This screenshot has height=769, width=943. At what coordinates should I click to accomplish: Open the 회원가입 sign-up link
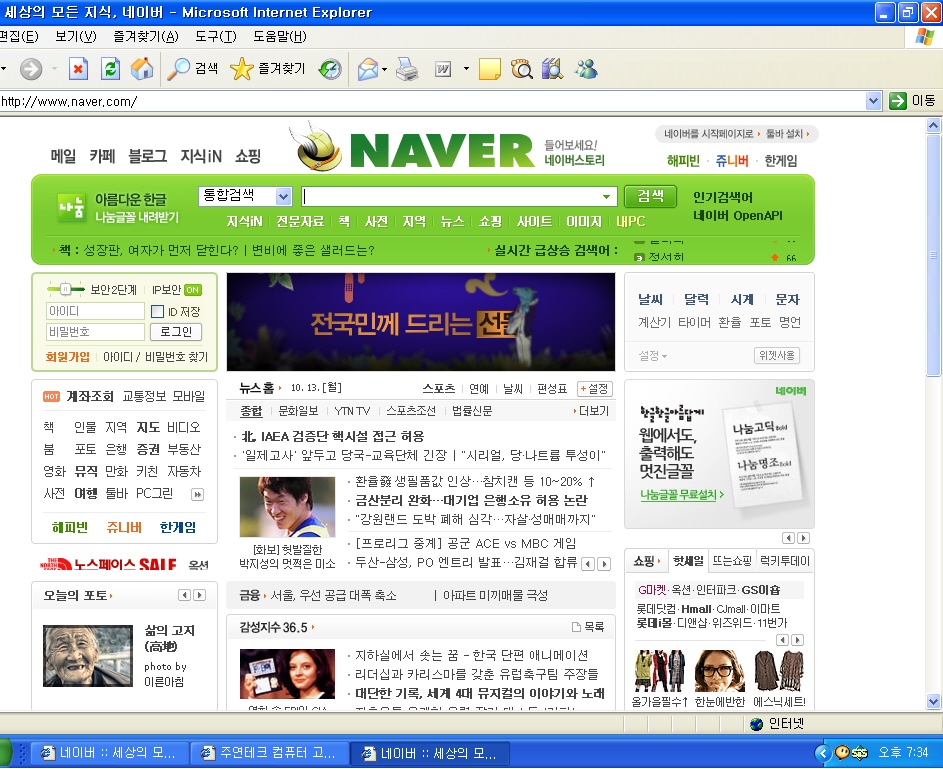click(x=67, y=357)
